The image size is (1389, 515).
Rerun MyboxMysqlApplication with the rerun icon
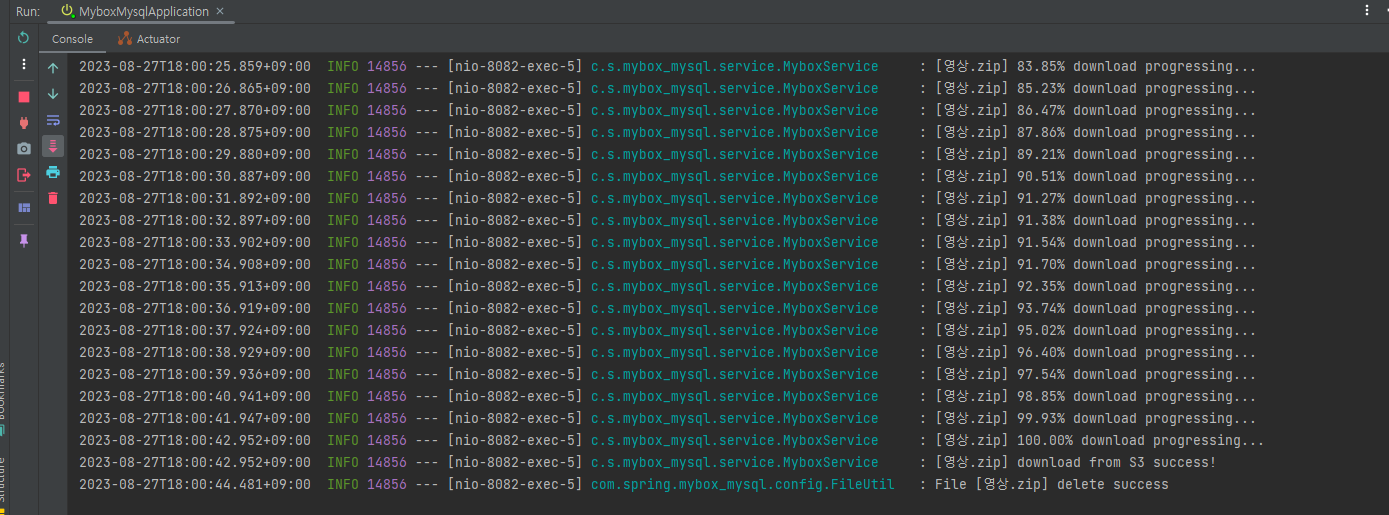point(24,38)
